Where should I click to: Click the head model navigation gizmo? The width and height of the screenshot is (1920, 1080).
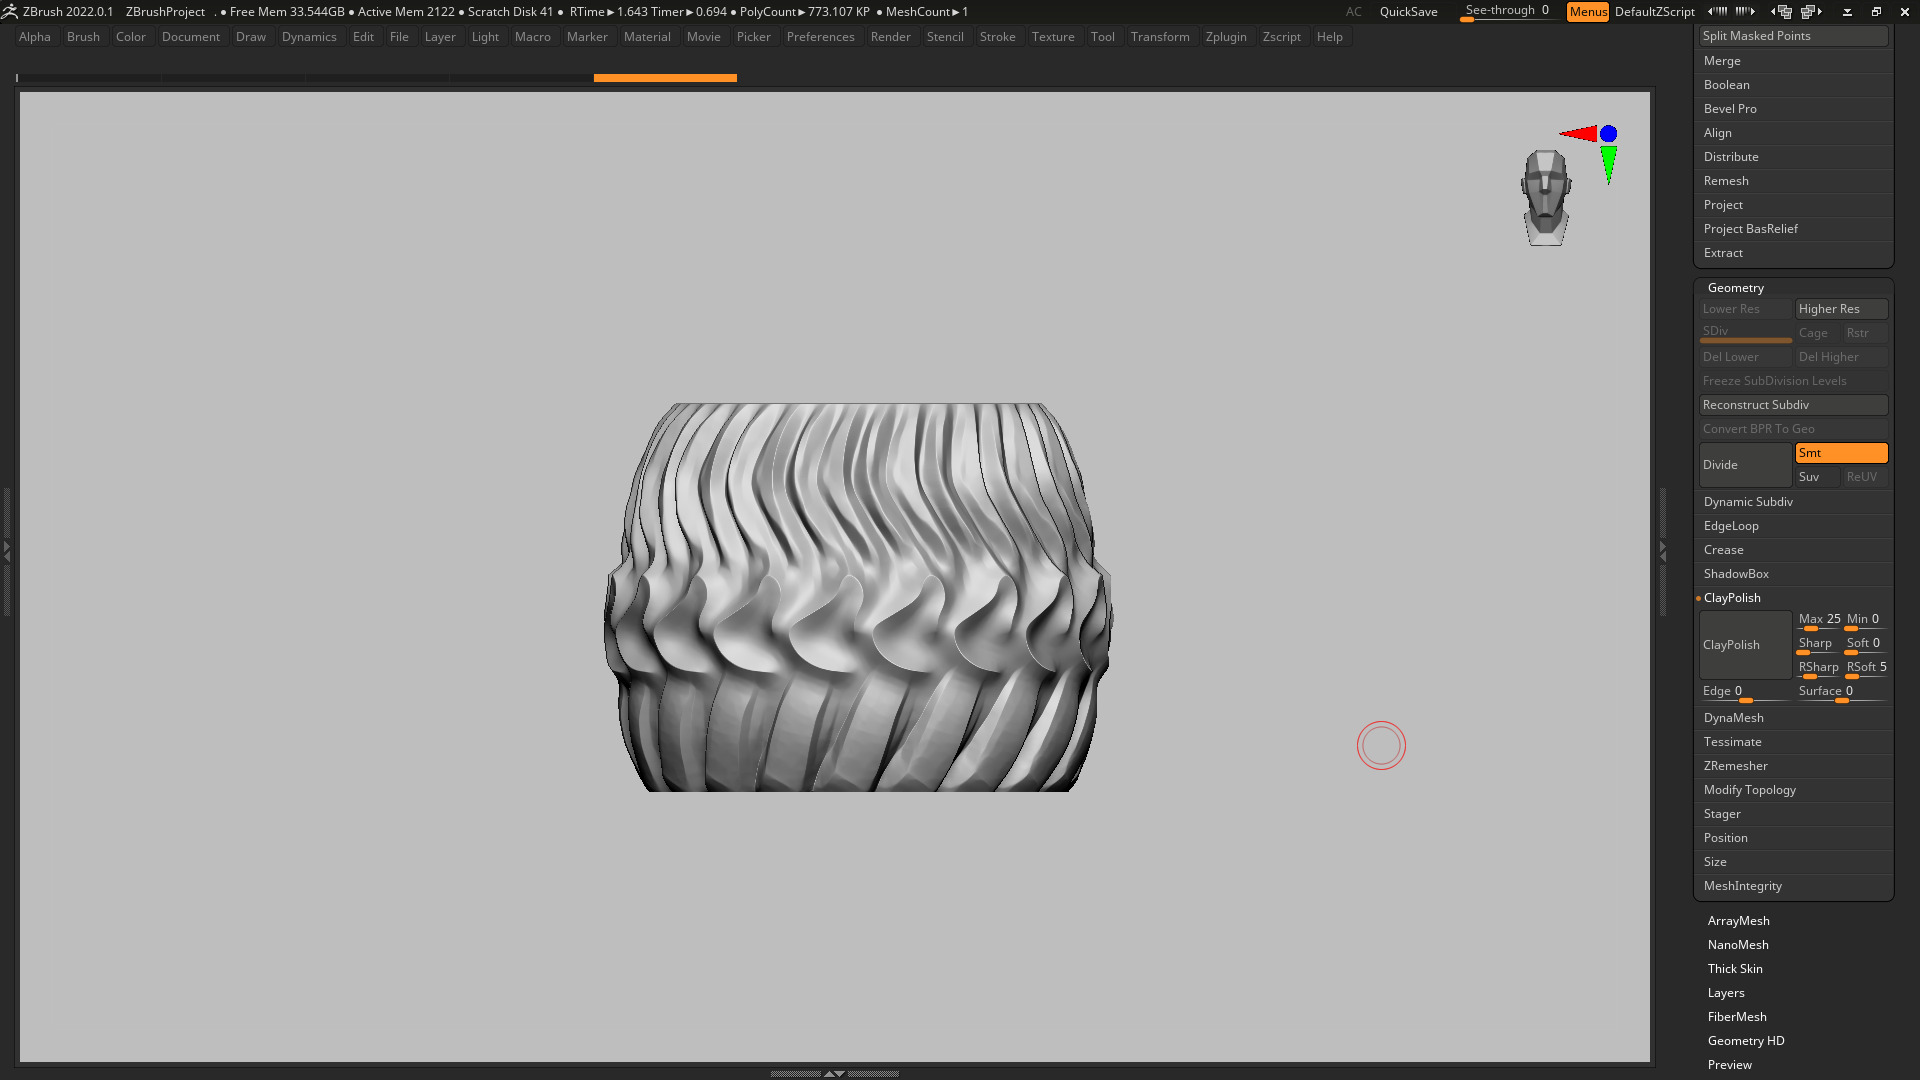coord(1546,198)
